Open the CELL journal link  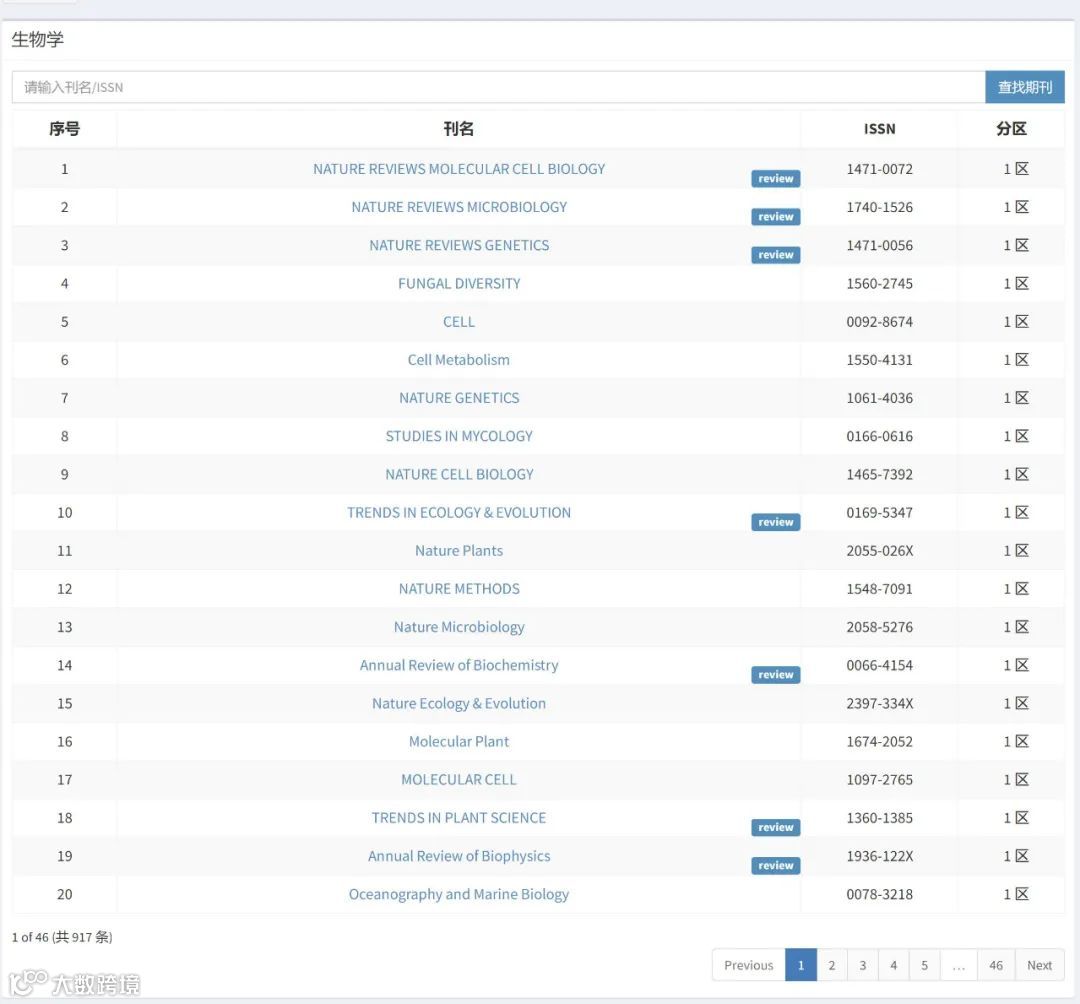[x=459, y=322]
